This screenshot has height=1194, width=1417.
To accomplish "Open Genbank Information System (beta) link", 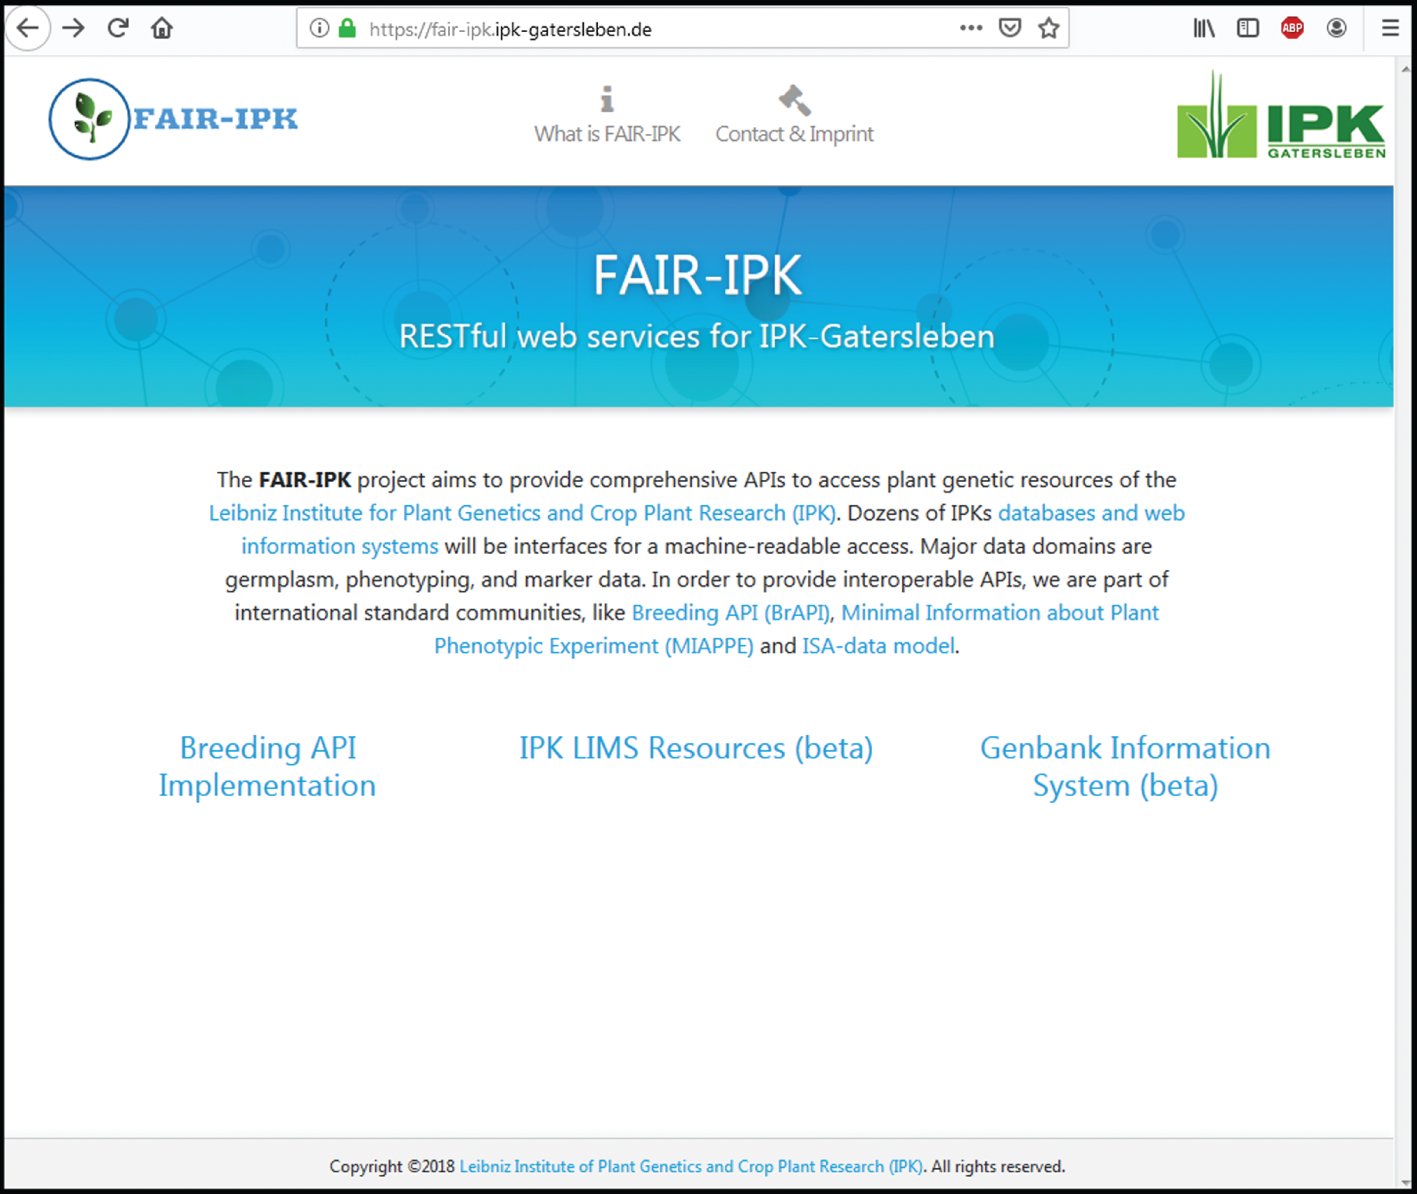I will (1125, 766).
